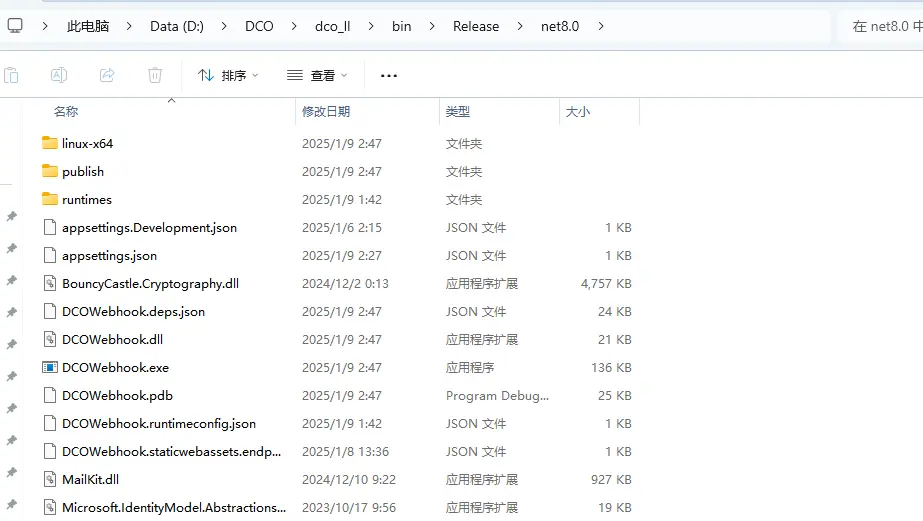Click the 2023/10/17 9:56 date cell
This screenshot has width=923, height=521.
click(348, 507)
